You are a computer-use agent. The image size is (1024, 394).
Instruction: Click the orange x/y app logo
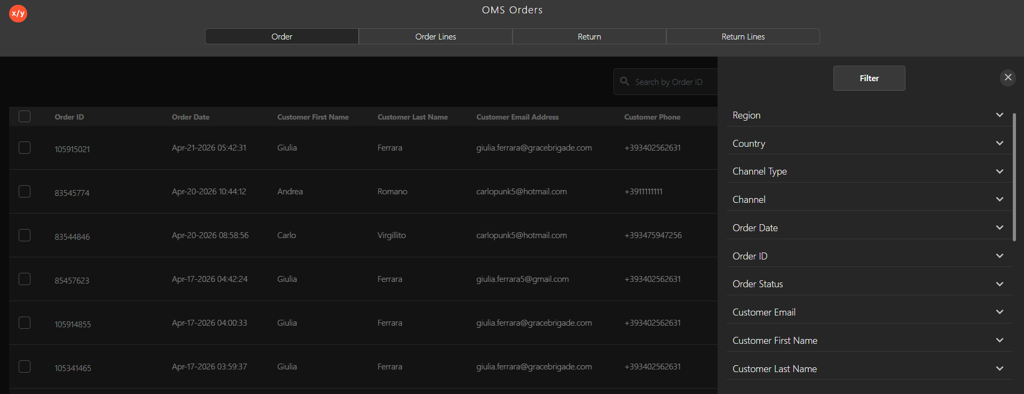18,13
